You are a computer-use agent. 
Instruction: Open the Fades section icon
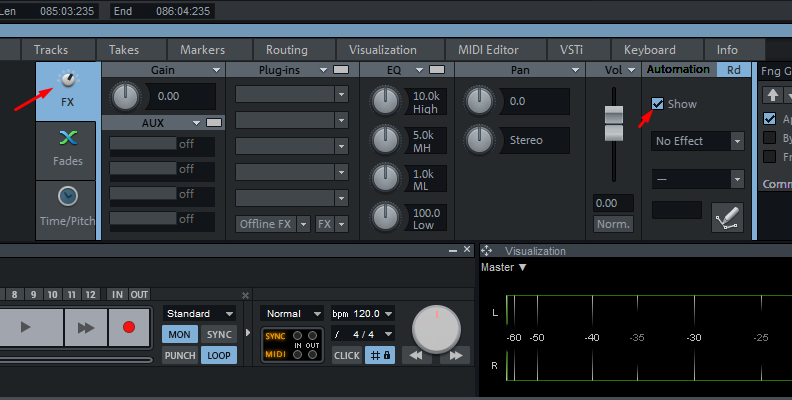click(68, 138)
